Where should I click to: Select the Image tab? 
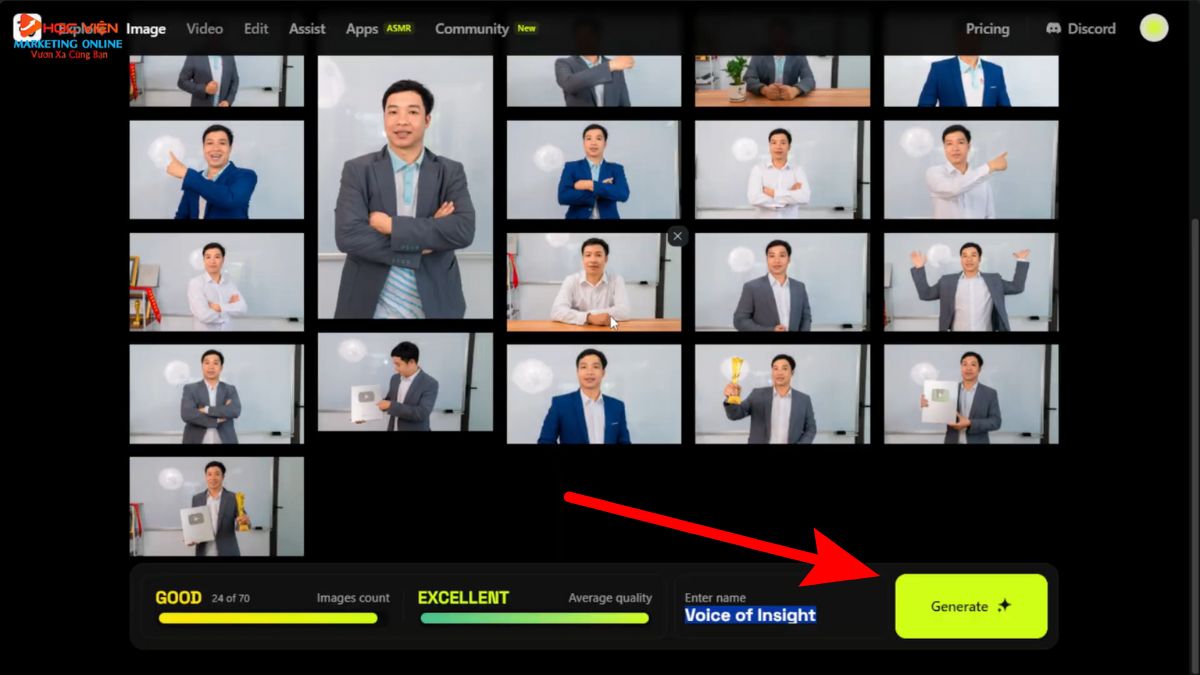[x=146, y=29]
